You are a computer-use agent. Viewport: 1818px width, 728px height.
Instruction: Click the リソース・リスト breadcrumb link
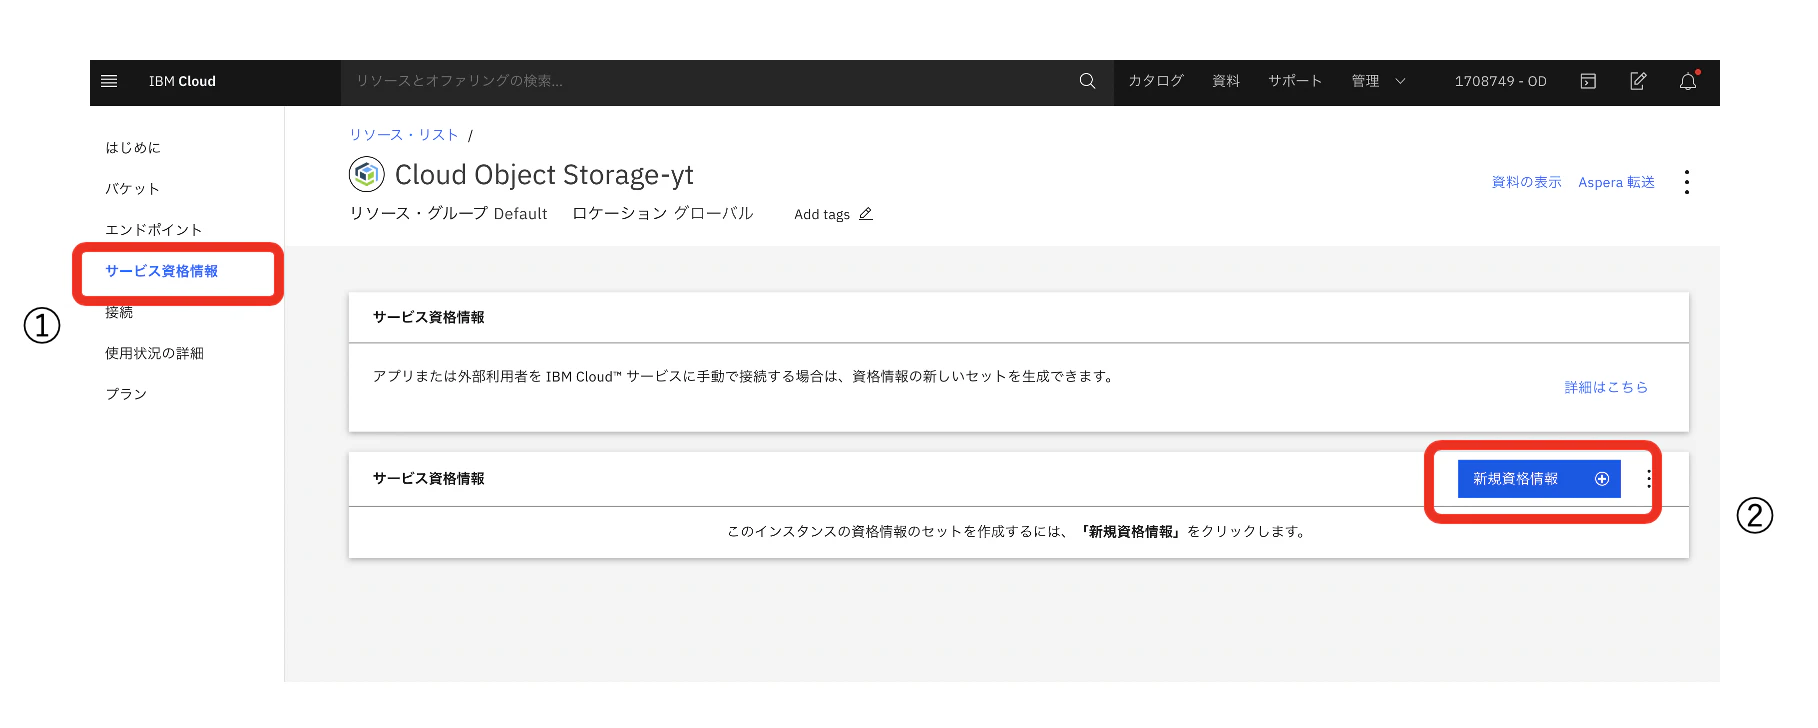pyautogui.click(x=404, y=135)
